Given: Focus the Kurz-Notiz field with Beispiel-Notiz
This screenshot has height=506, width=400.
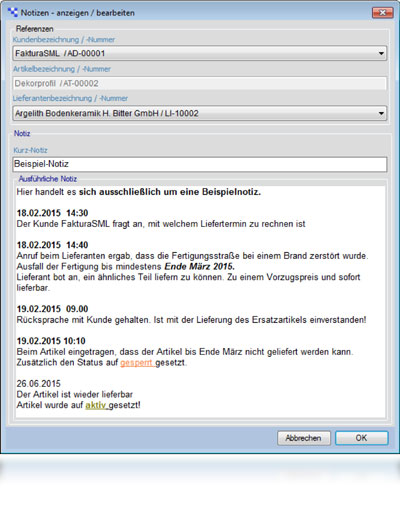Looking at the screenshot, I should 200,164.
